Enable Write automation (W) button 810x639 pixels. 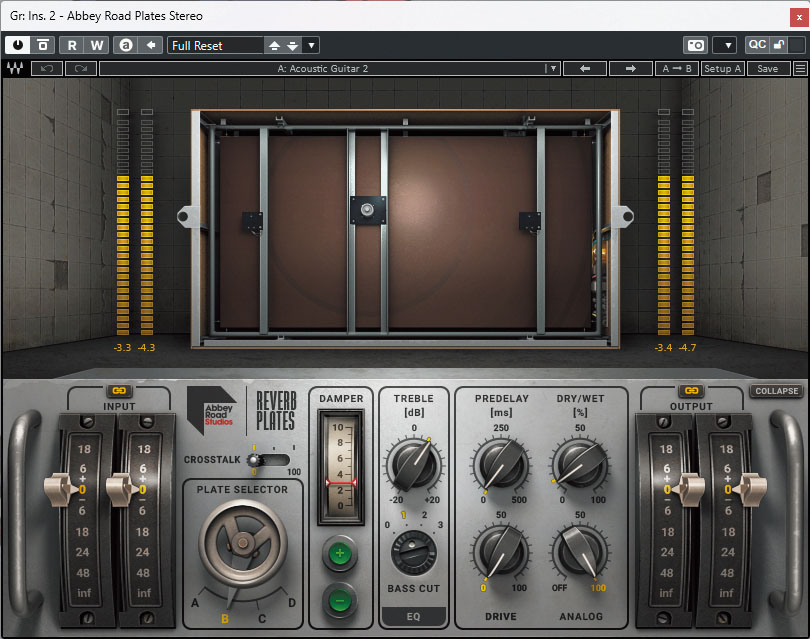pos(97,45)
